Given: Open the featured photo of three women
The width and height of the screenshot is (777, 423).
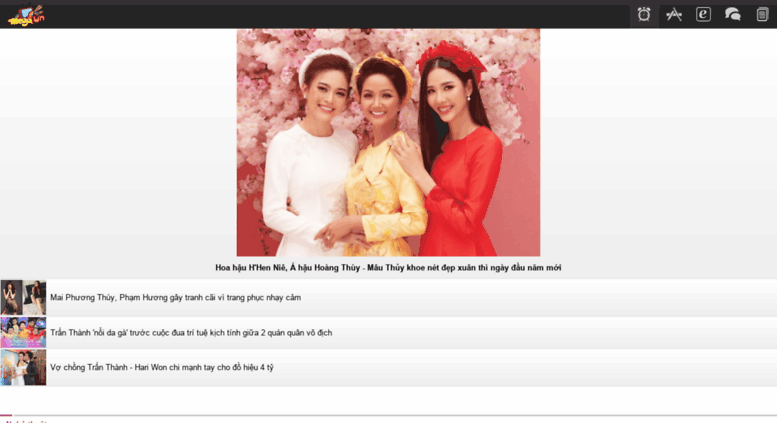Looking at the screenshot, I should coord(388,142).
